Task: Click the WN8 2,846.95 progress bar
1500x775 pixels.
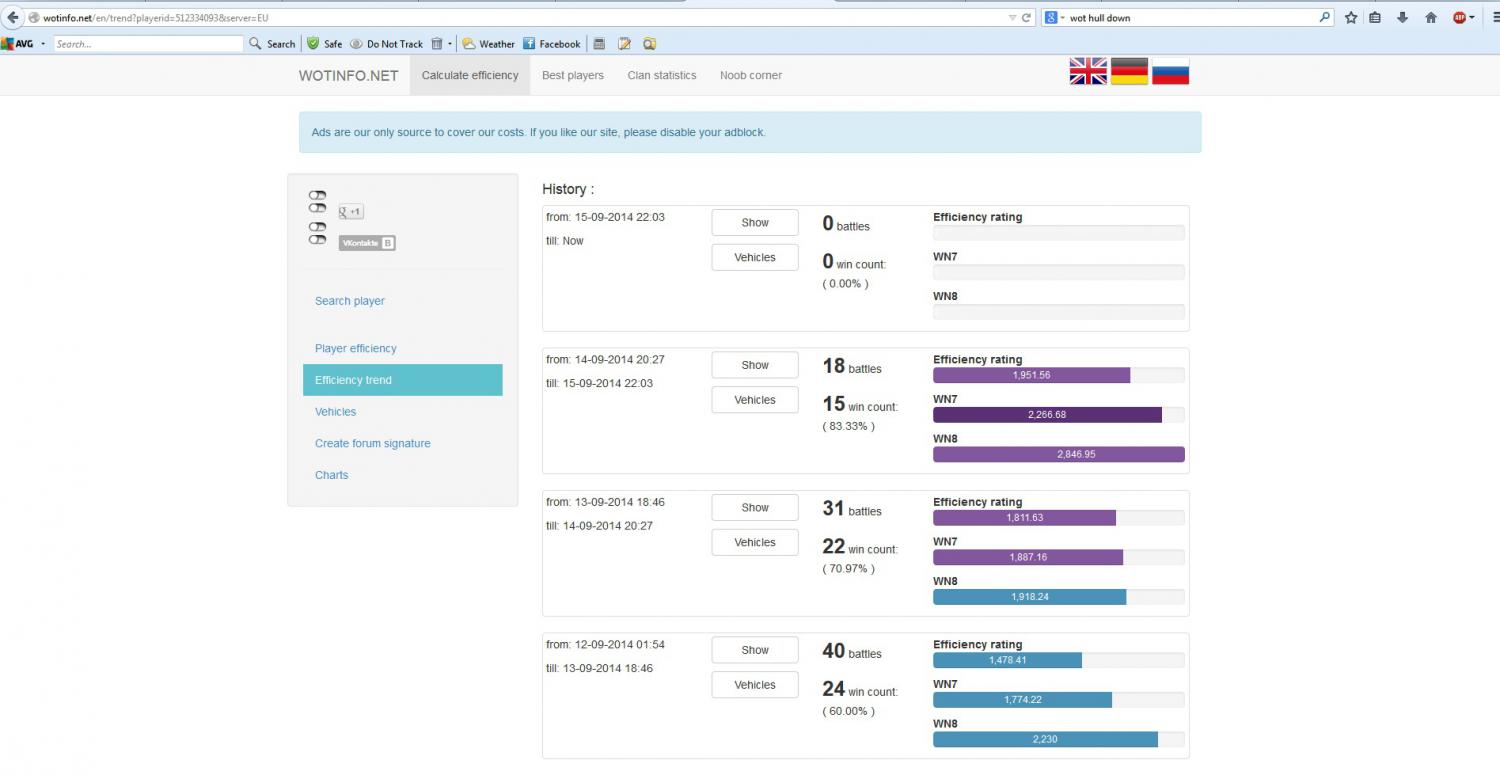Action: pyautogui.click(x=1058, y=454)
